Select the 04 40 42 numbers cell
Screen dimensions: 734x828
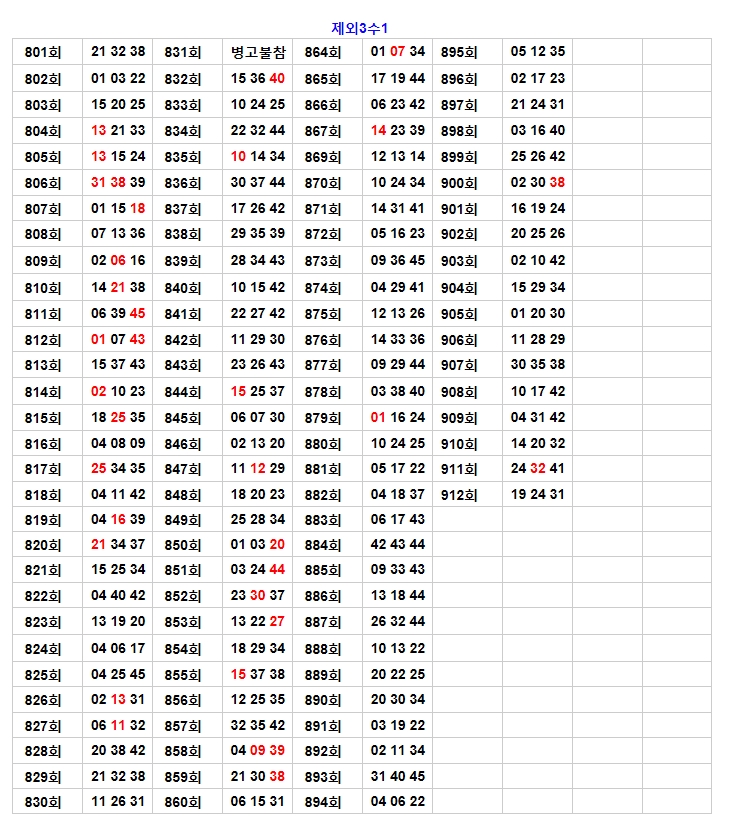tap(118, 595)
